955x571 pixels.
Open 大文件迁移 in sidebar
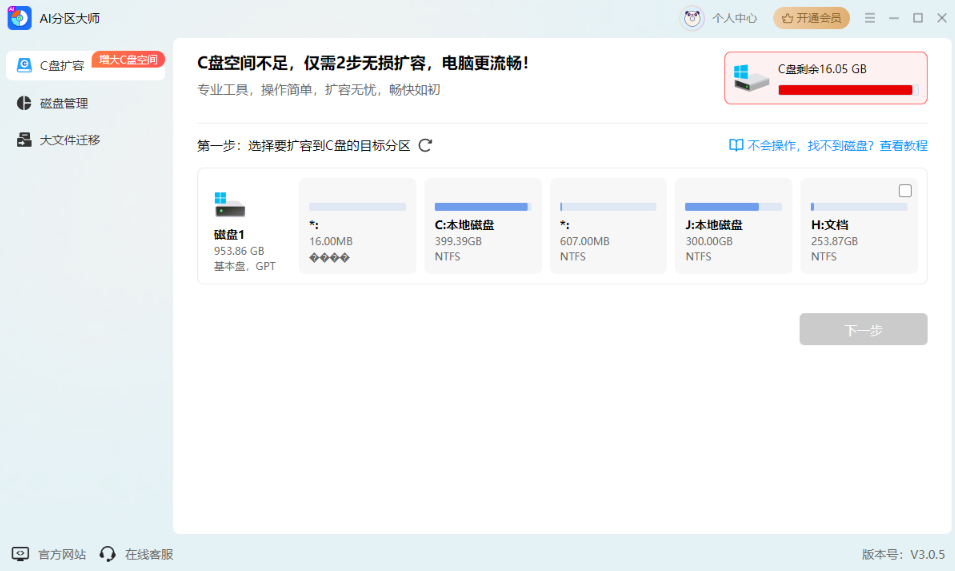tap(69, 140)
